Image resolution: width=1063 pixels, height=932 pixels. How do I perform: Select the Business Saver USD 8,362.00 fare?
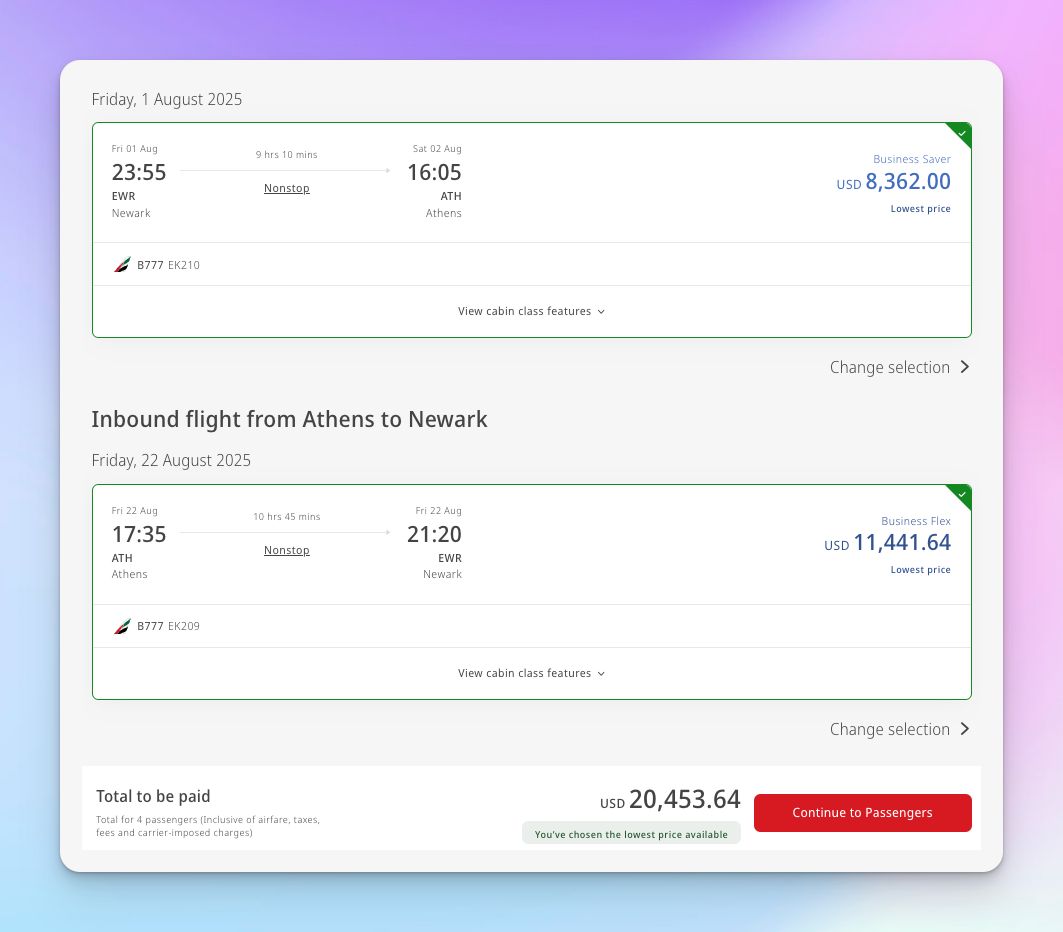point(893,182)
